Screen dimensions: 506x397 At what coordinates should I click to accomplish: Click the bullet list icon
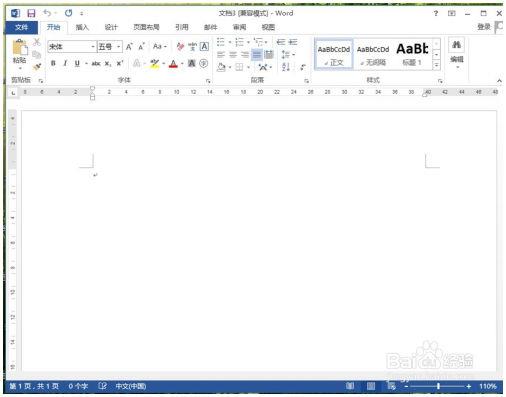pyautogui.click(x=221, y=42)
